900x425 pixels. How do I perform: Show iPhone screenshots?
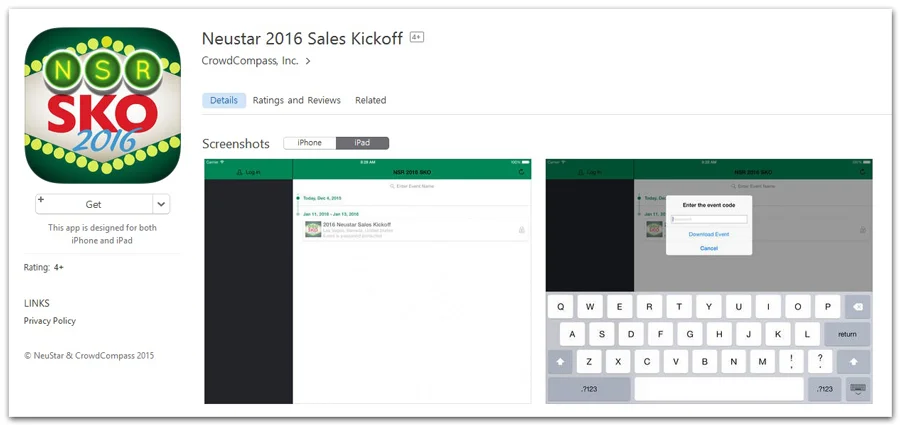click(x=309, y=143)
